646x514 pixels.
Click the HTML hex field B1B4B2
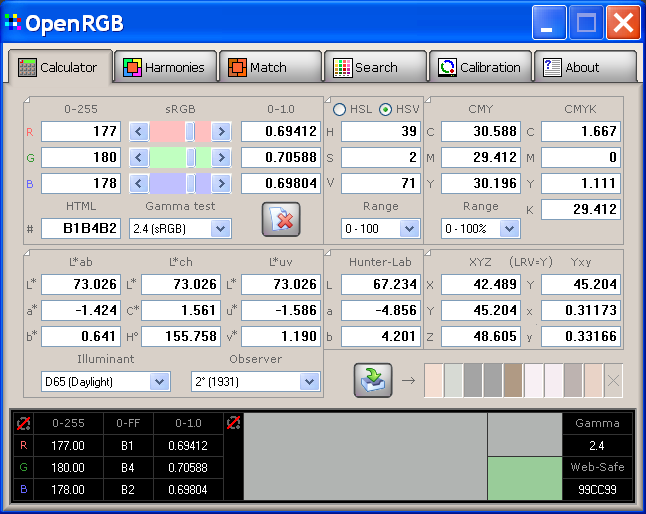tap(81, 229)
